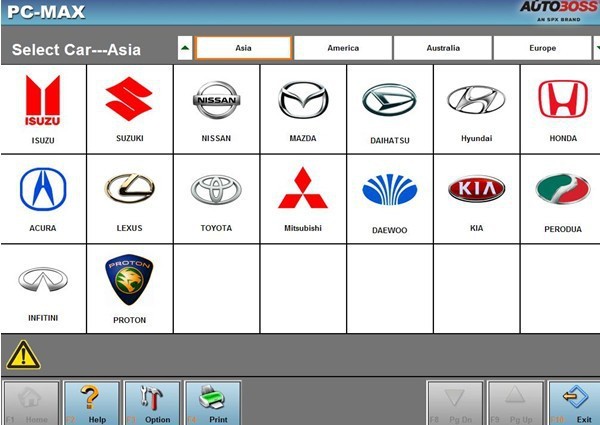Click the green down arrow after Europe

point(597,48)
